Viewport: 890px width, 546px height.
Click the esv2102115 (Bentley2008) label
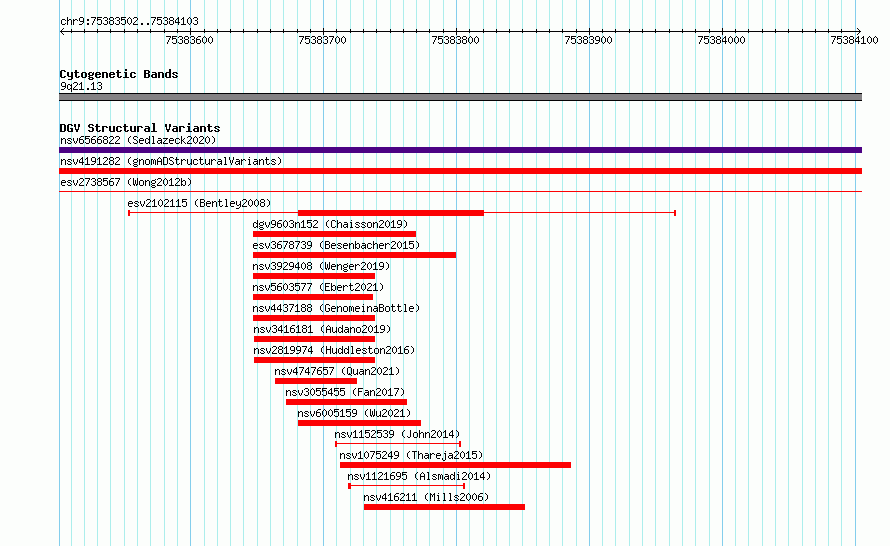(x=199, y=203)
